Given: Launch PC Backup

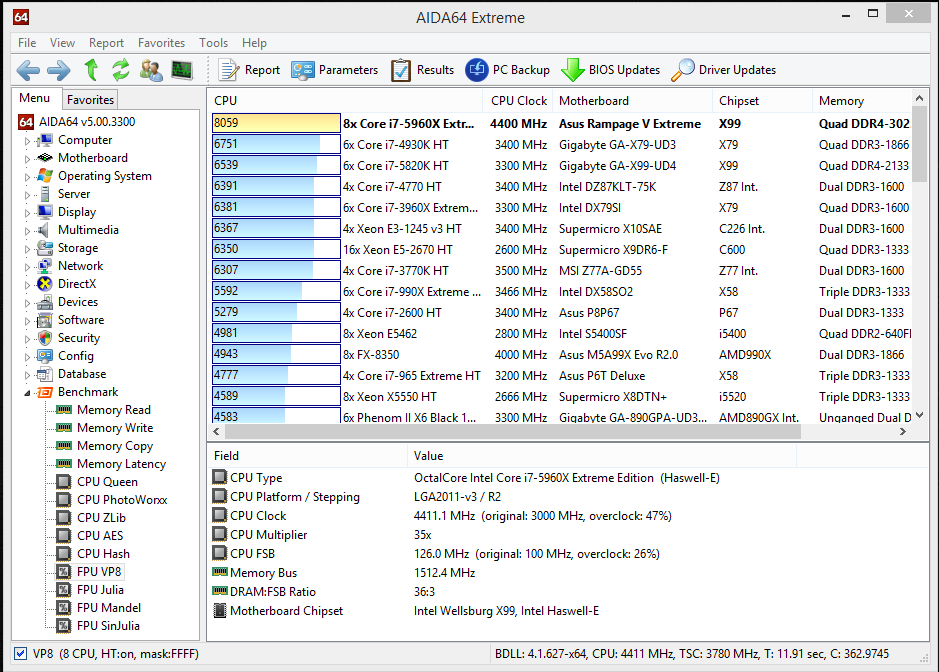Looking at the screenshot, I should 508,70.
